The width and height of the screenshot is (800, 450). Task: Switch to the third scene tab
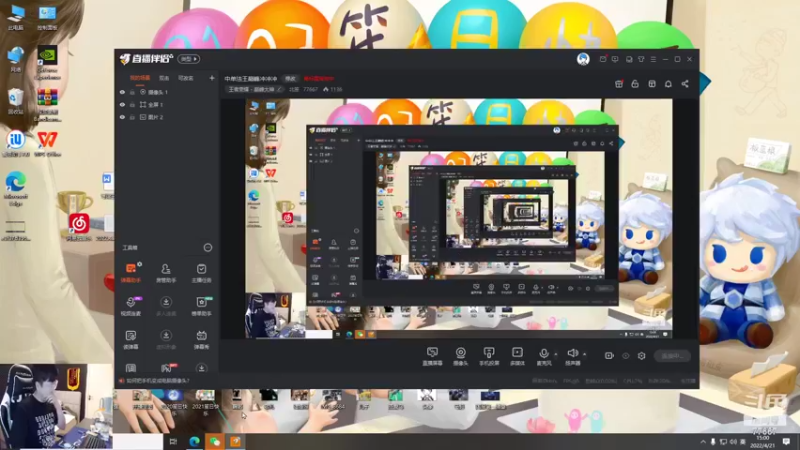(186, 78)
